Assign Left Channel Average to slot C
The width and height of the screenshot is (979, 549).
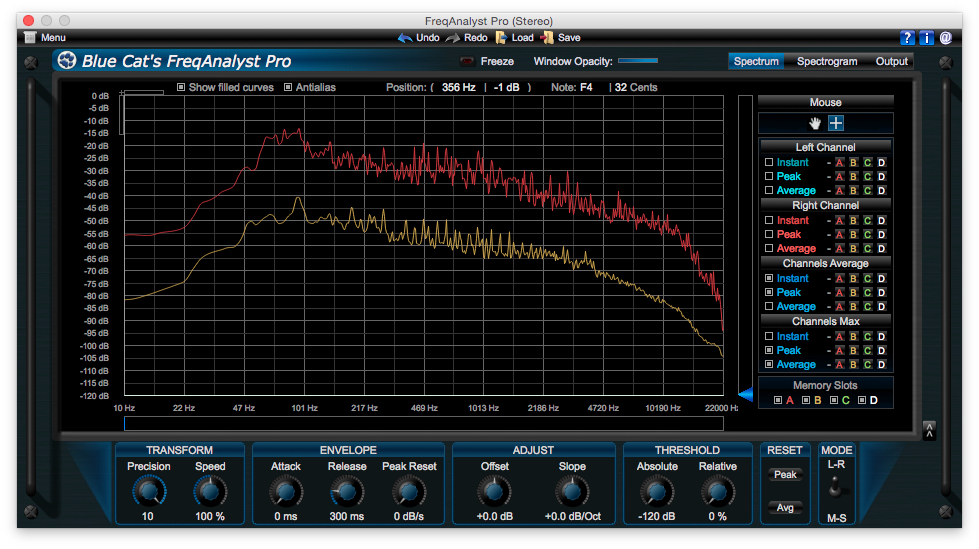pos(867,190)
